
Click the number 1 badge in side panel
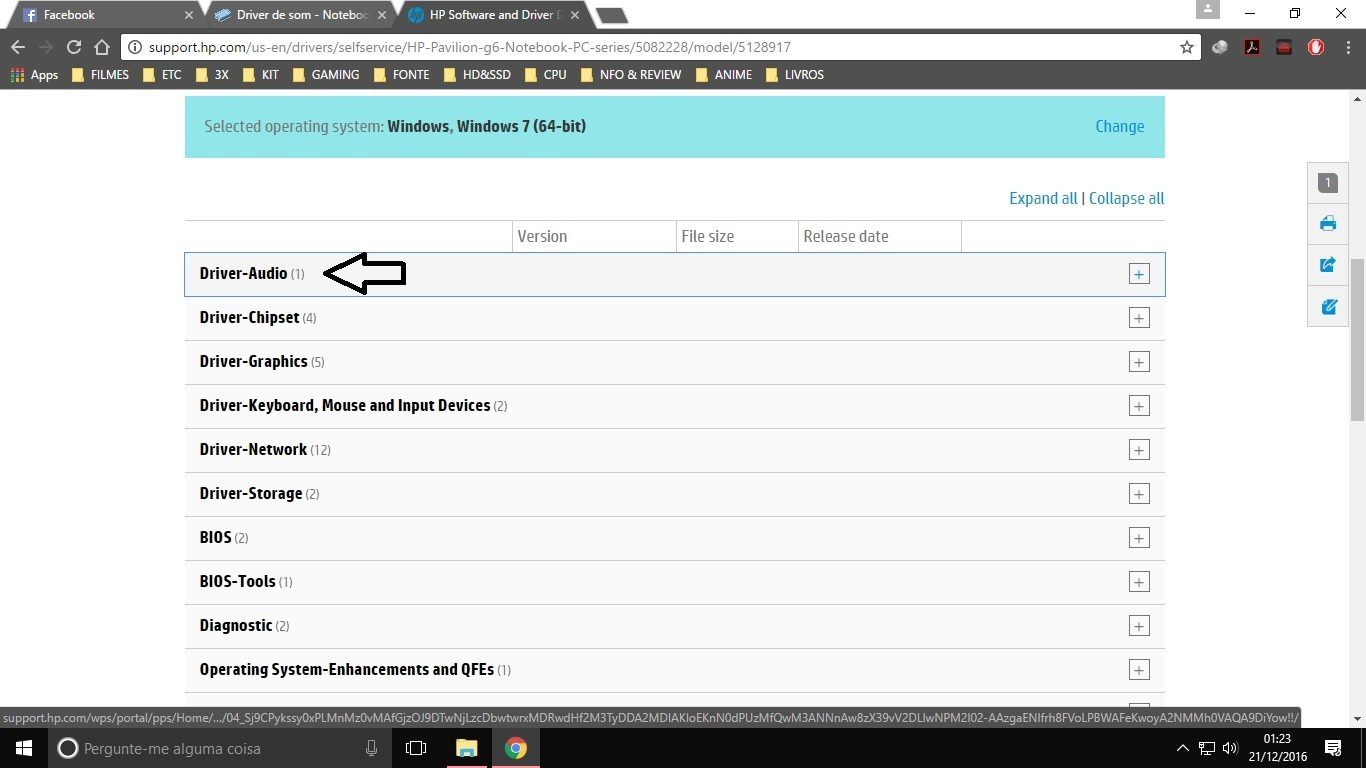(1328, 183)
